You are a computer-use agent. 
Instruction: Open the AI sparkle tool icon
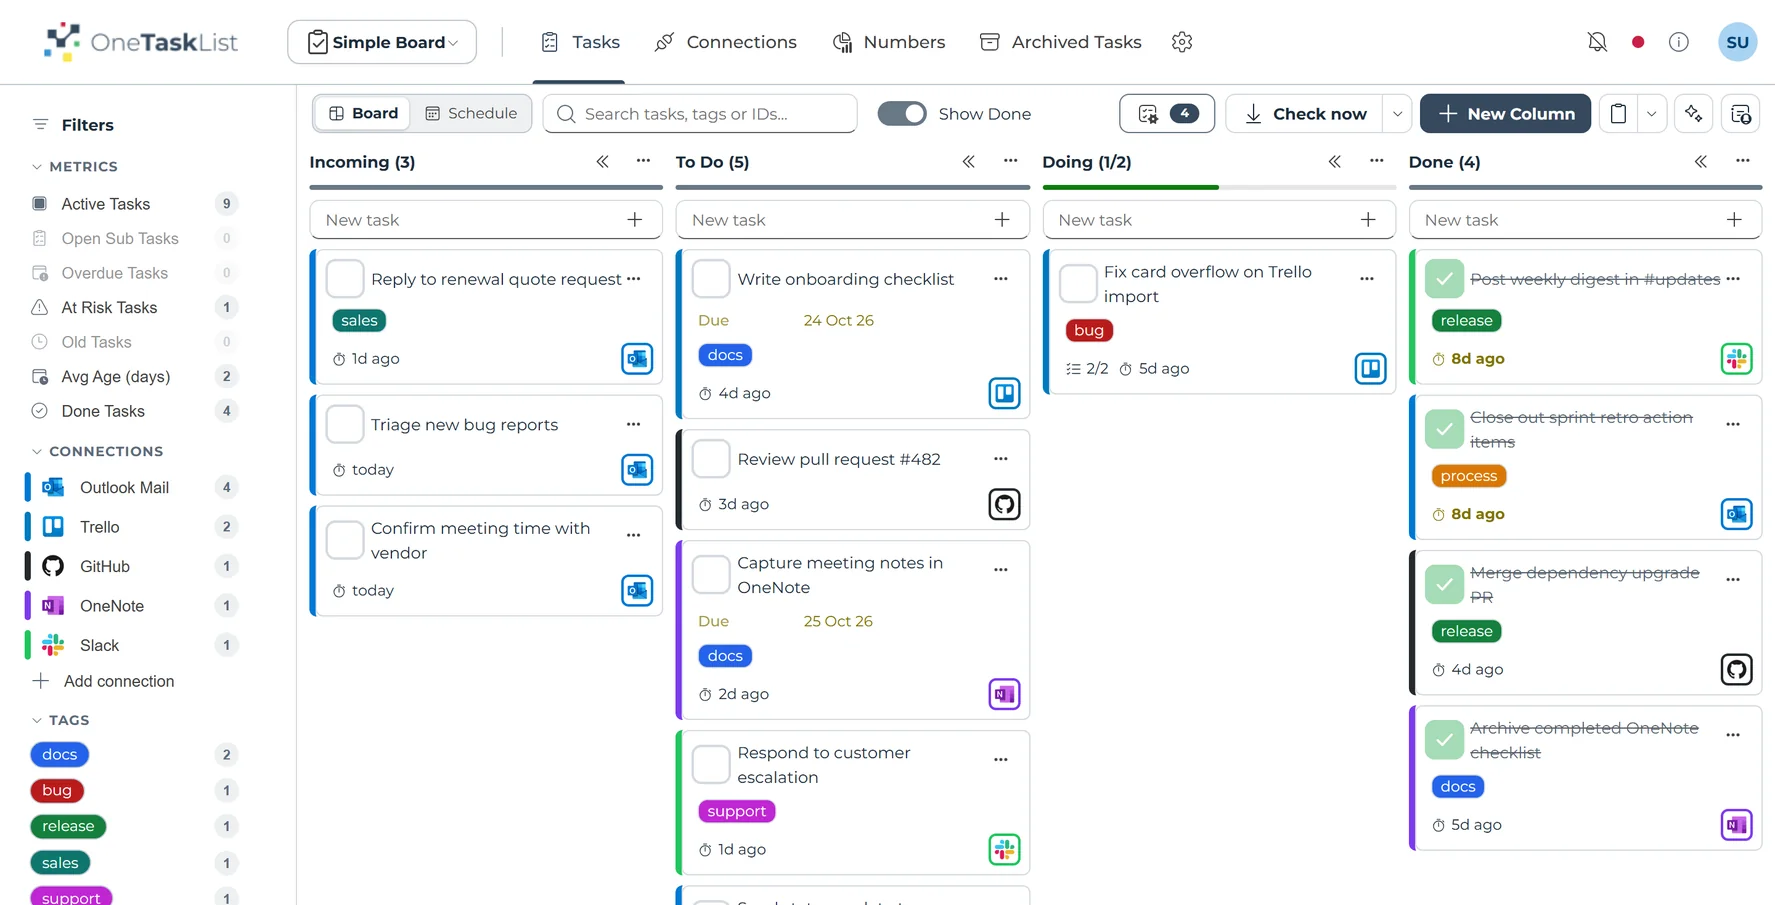pyautogui.click(x=1694, y=113)
